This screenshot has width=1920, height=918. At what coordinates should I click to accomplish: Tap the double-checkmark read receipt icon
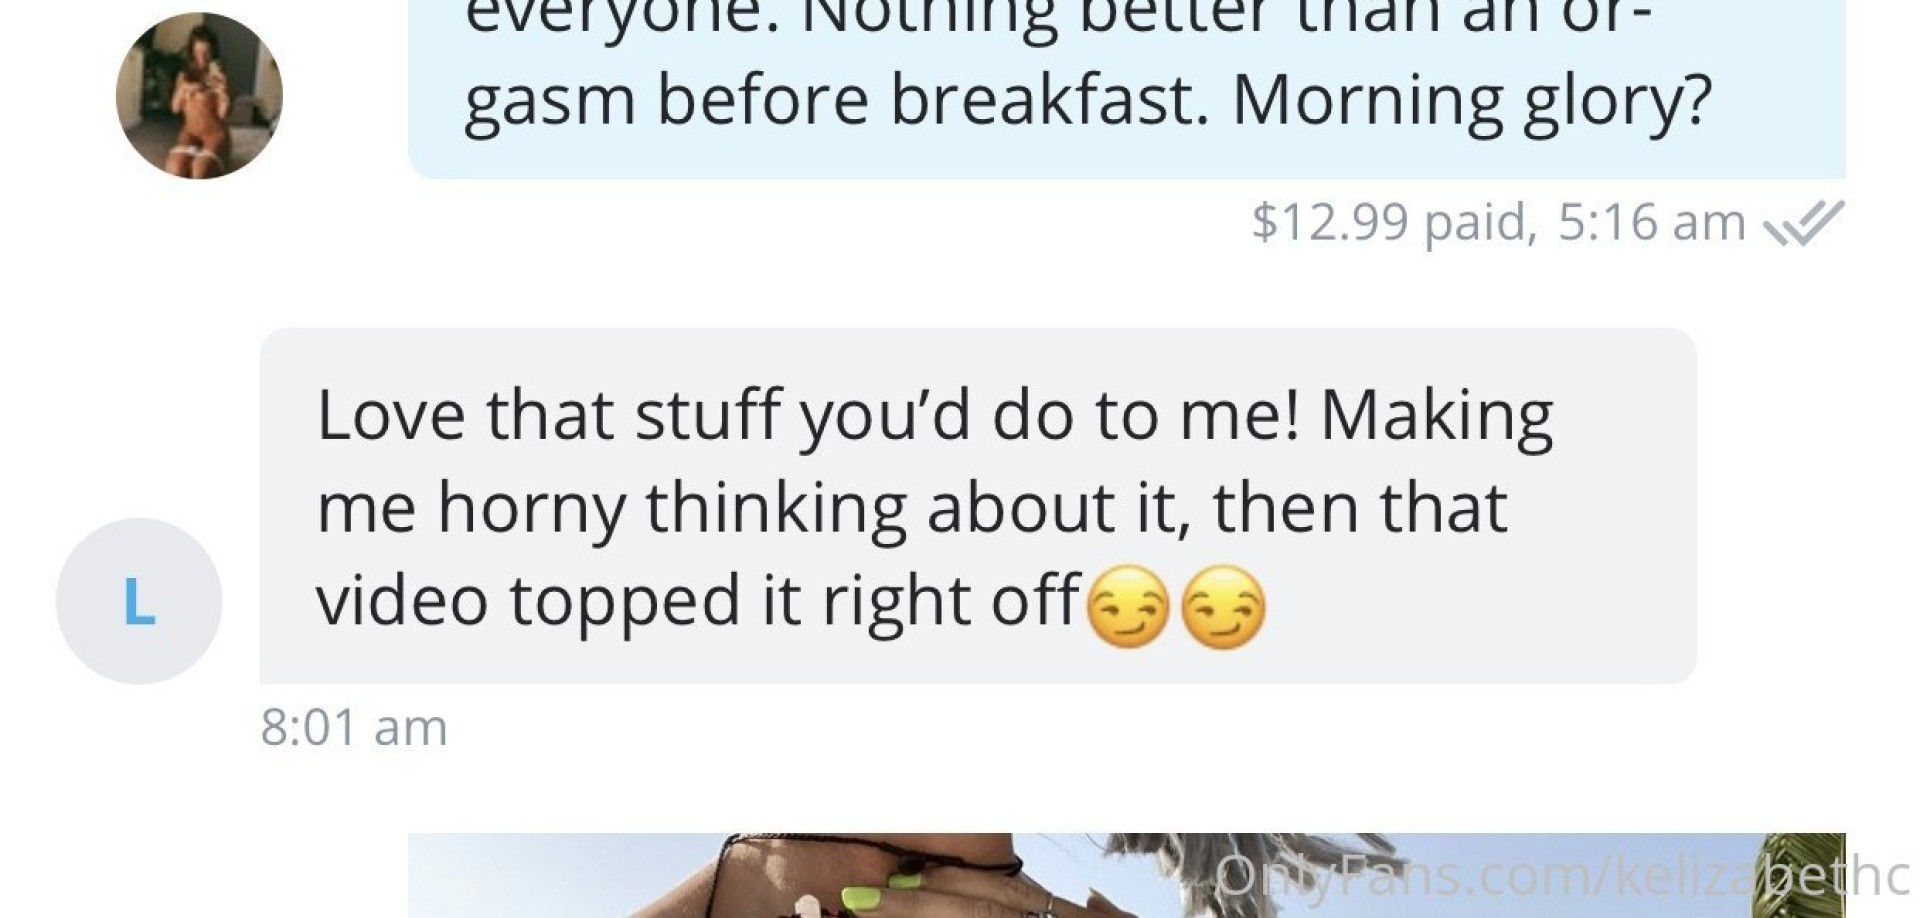coord(1803,222)
